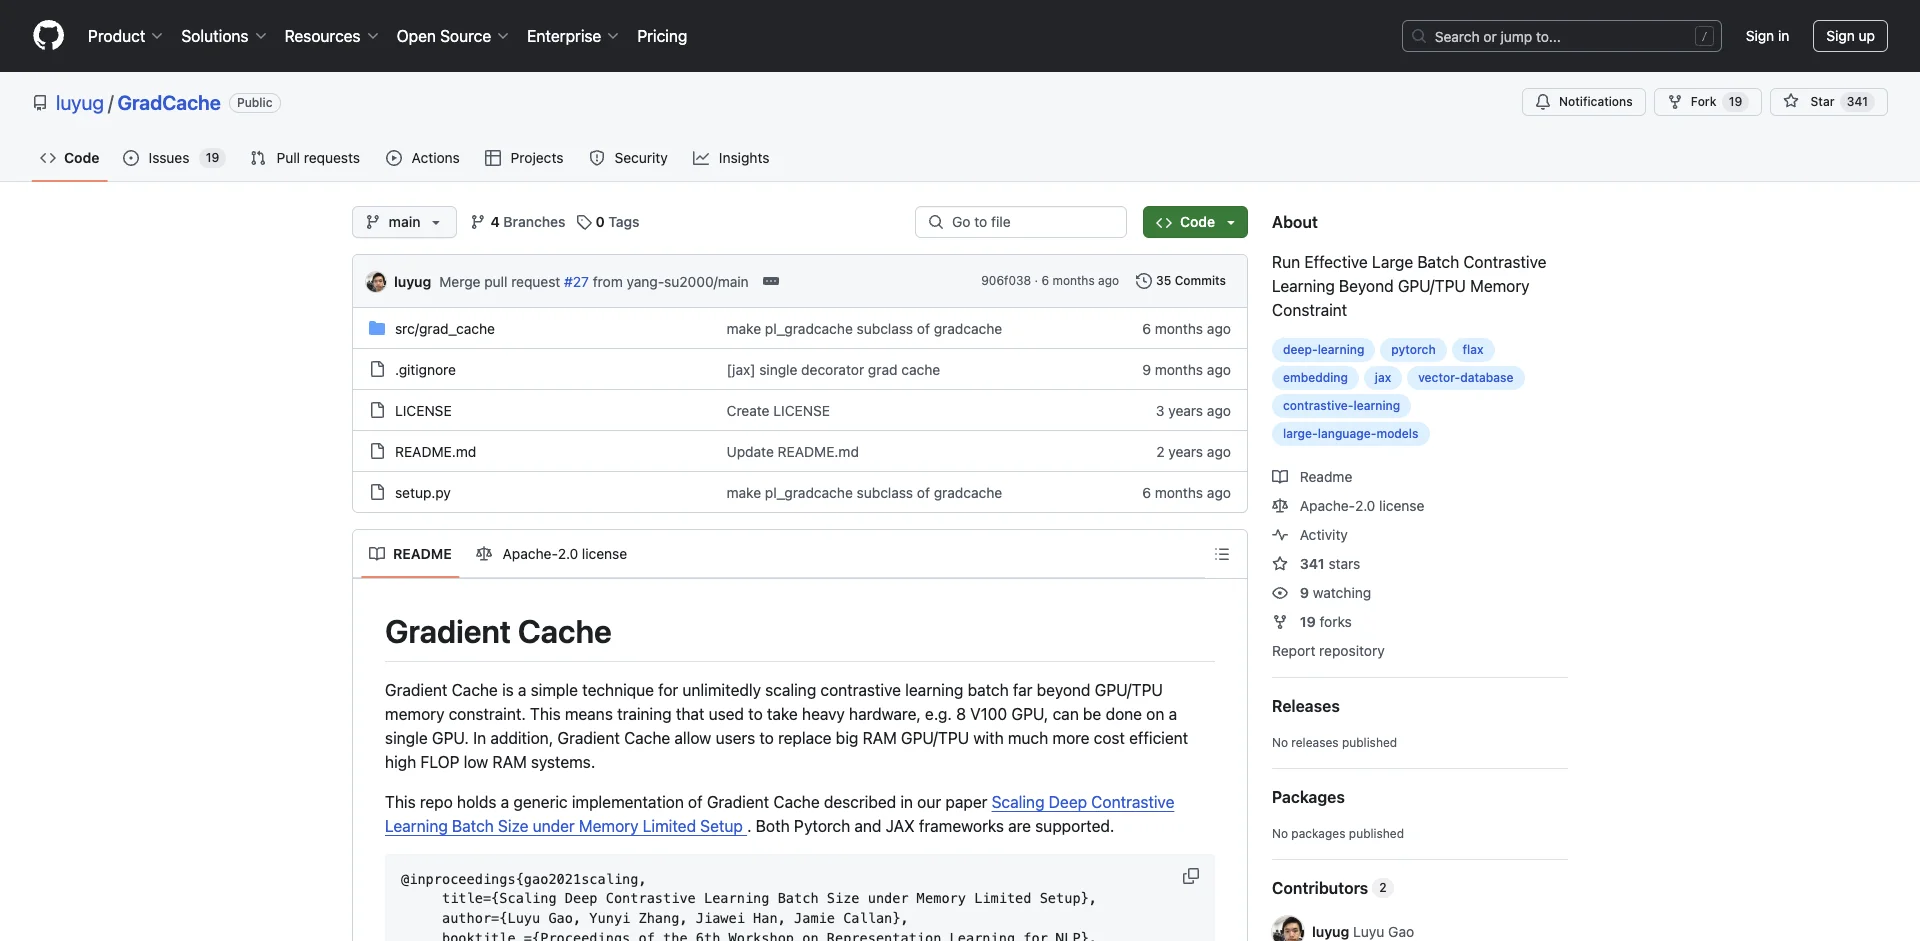Open commit hash 906f038

(1006, 281)
